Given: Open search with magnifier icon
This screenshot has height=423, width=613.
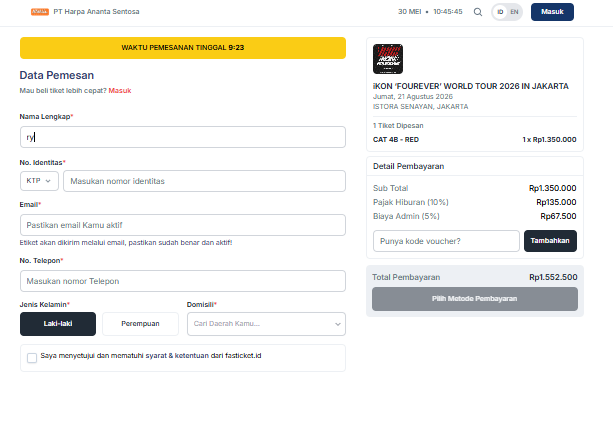Looking at the screenshot, I should tap(478, 12).
